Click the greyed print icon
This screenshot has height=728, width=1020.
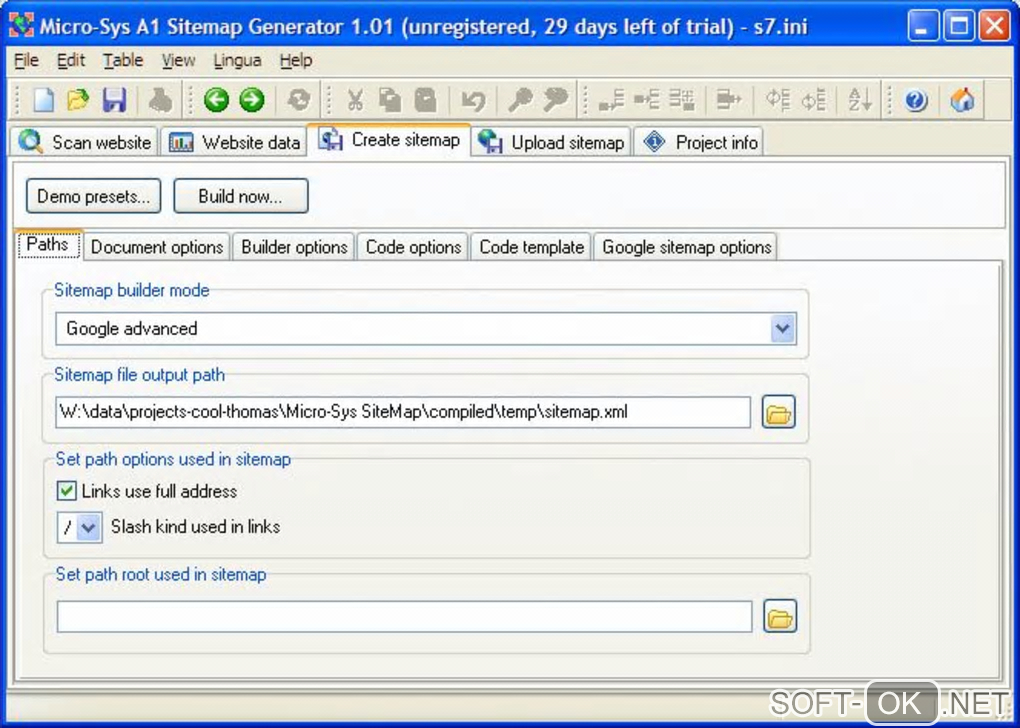point(160,100)
